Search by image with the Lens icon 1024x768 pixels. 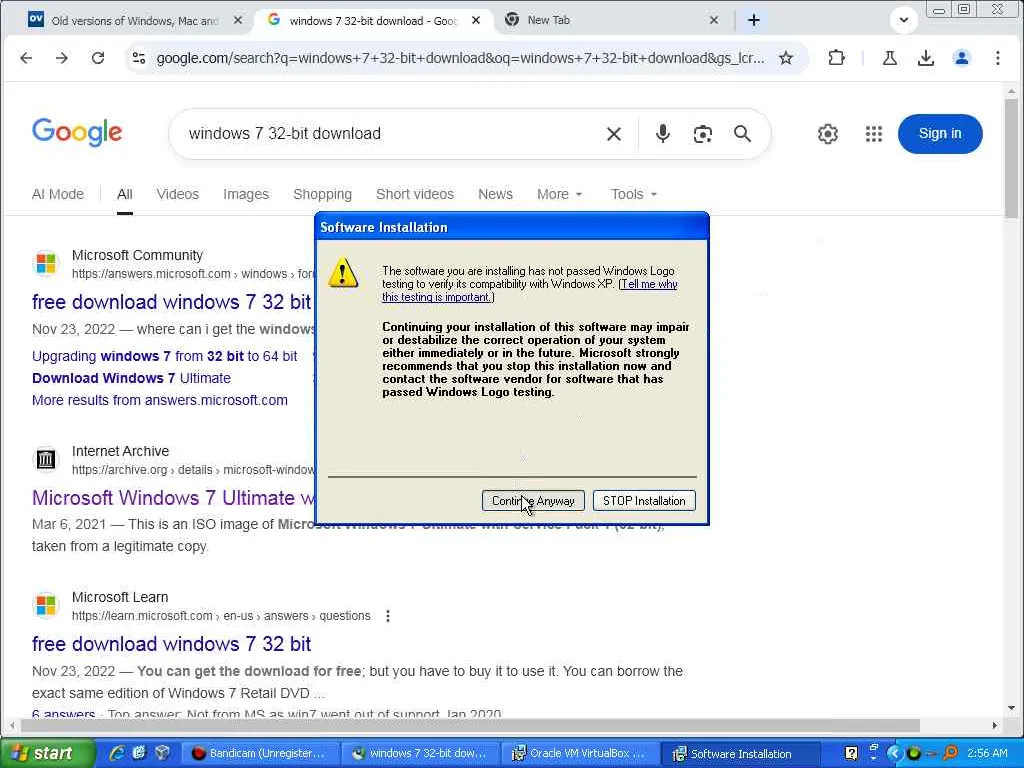[x=702, y=134]
